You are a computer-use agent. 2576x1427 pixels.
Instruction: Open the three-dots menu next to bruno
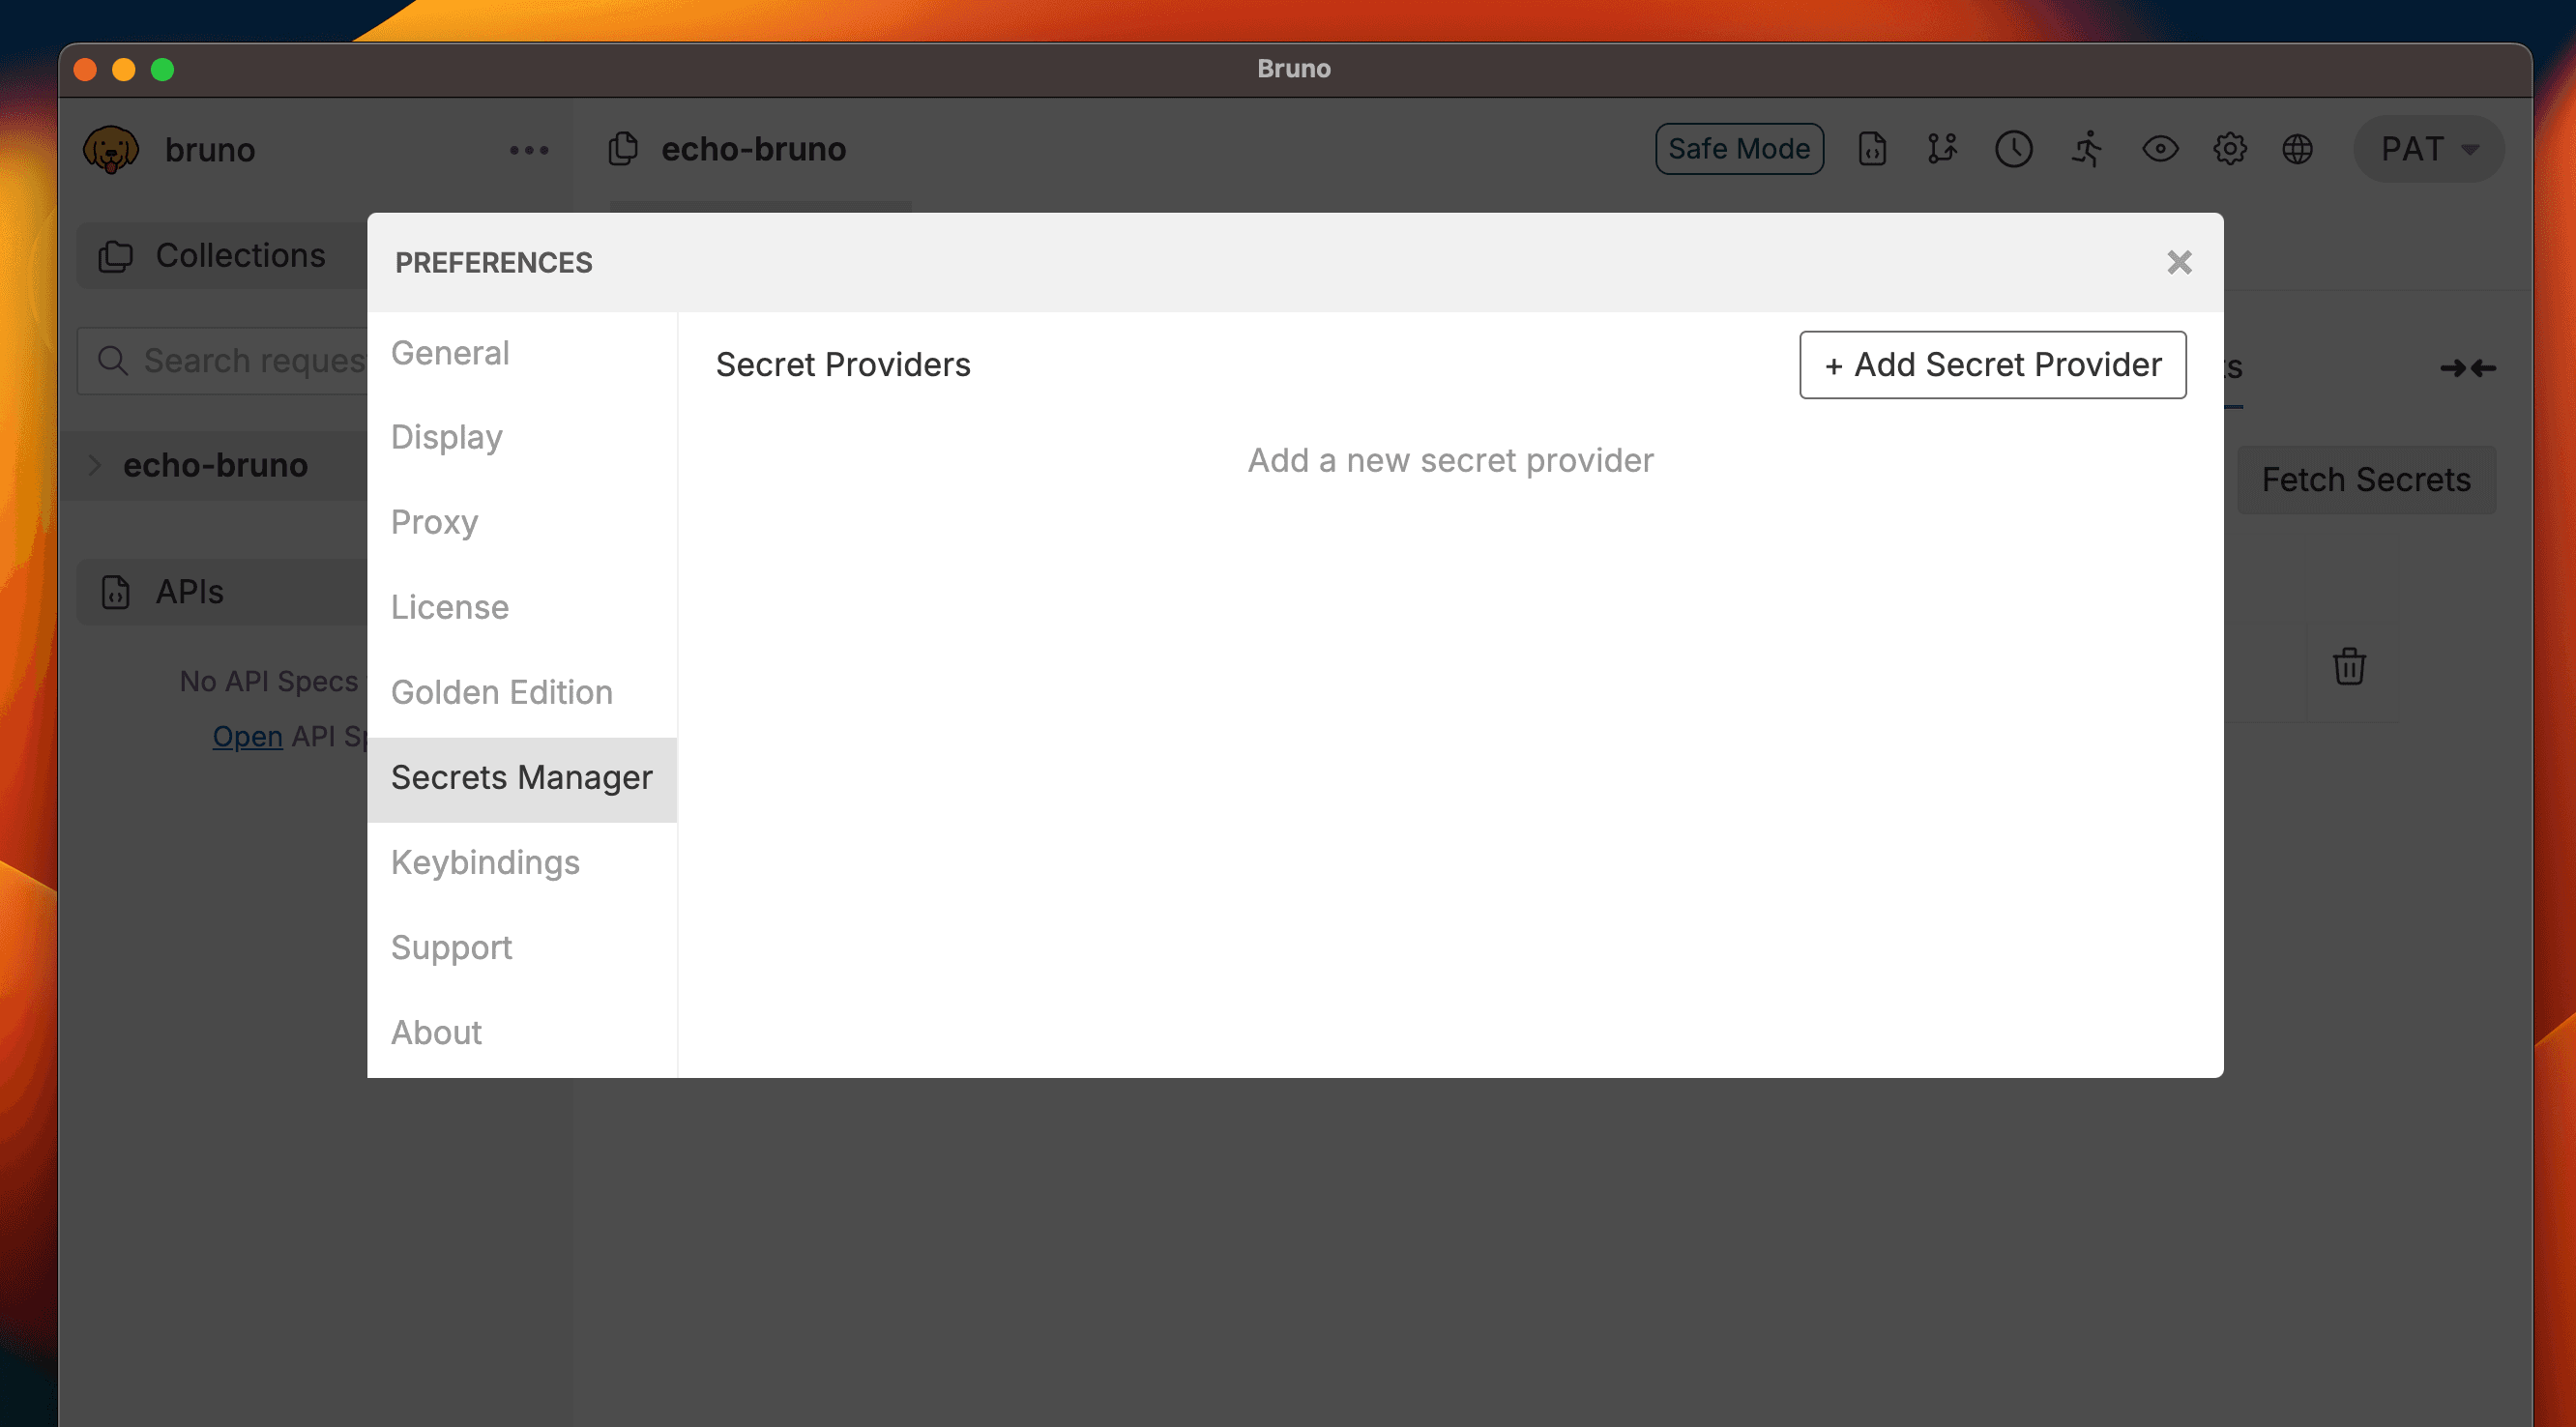point(529,151)
